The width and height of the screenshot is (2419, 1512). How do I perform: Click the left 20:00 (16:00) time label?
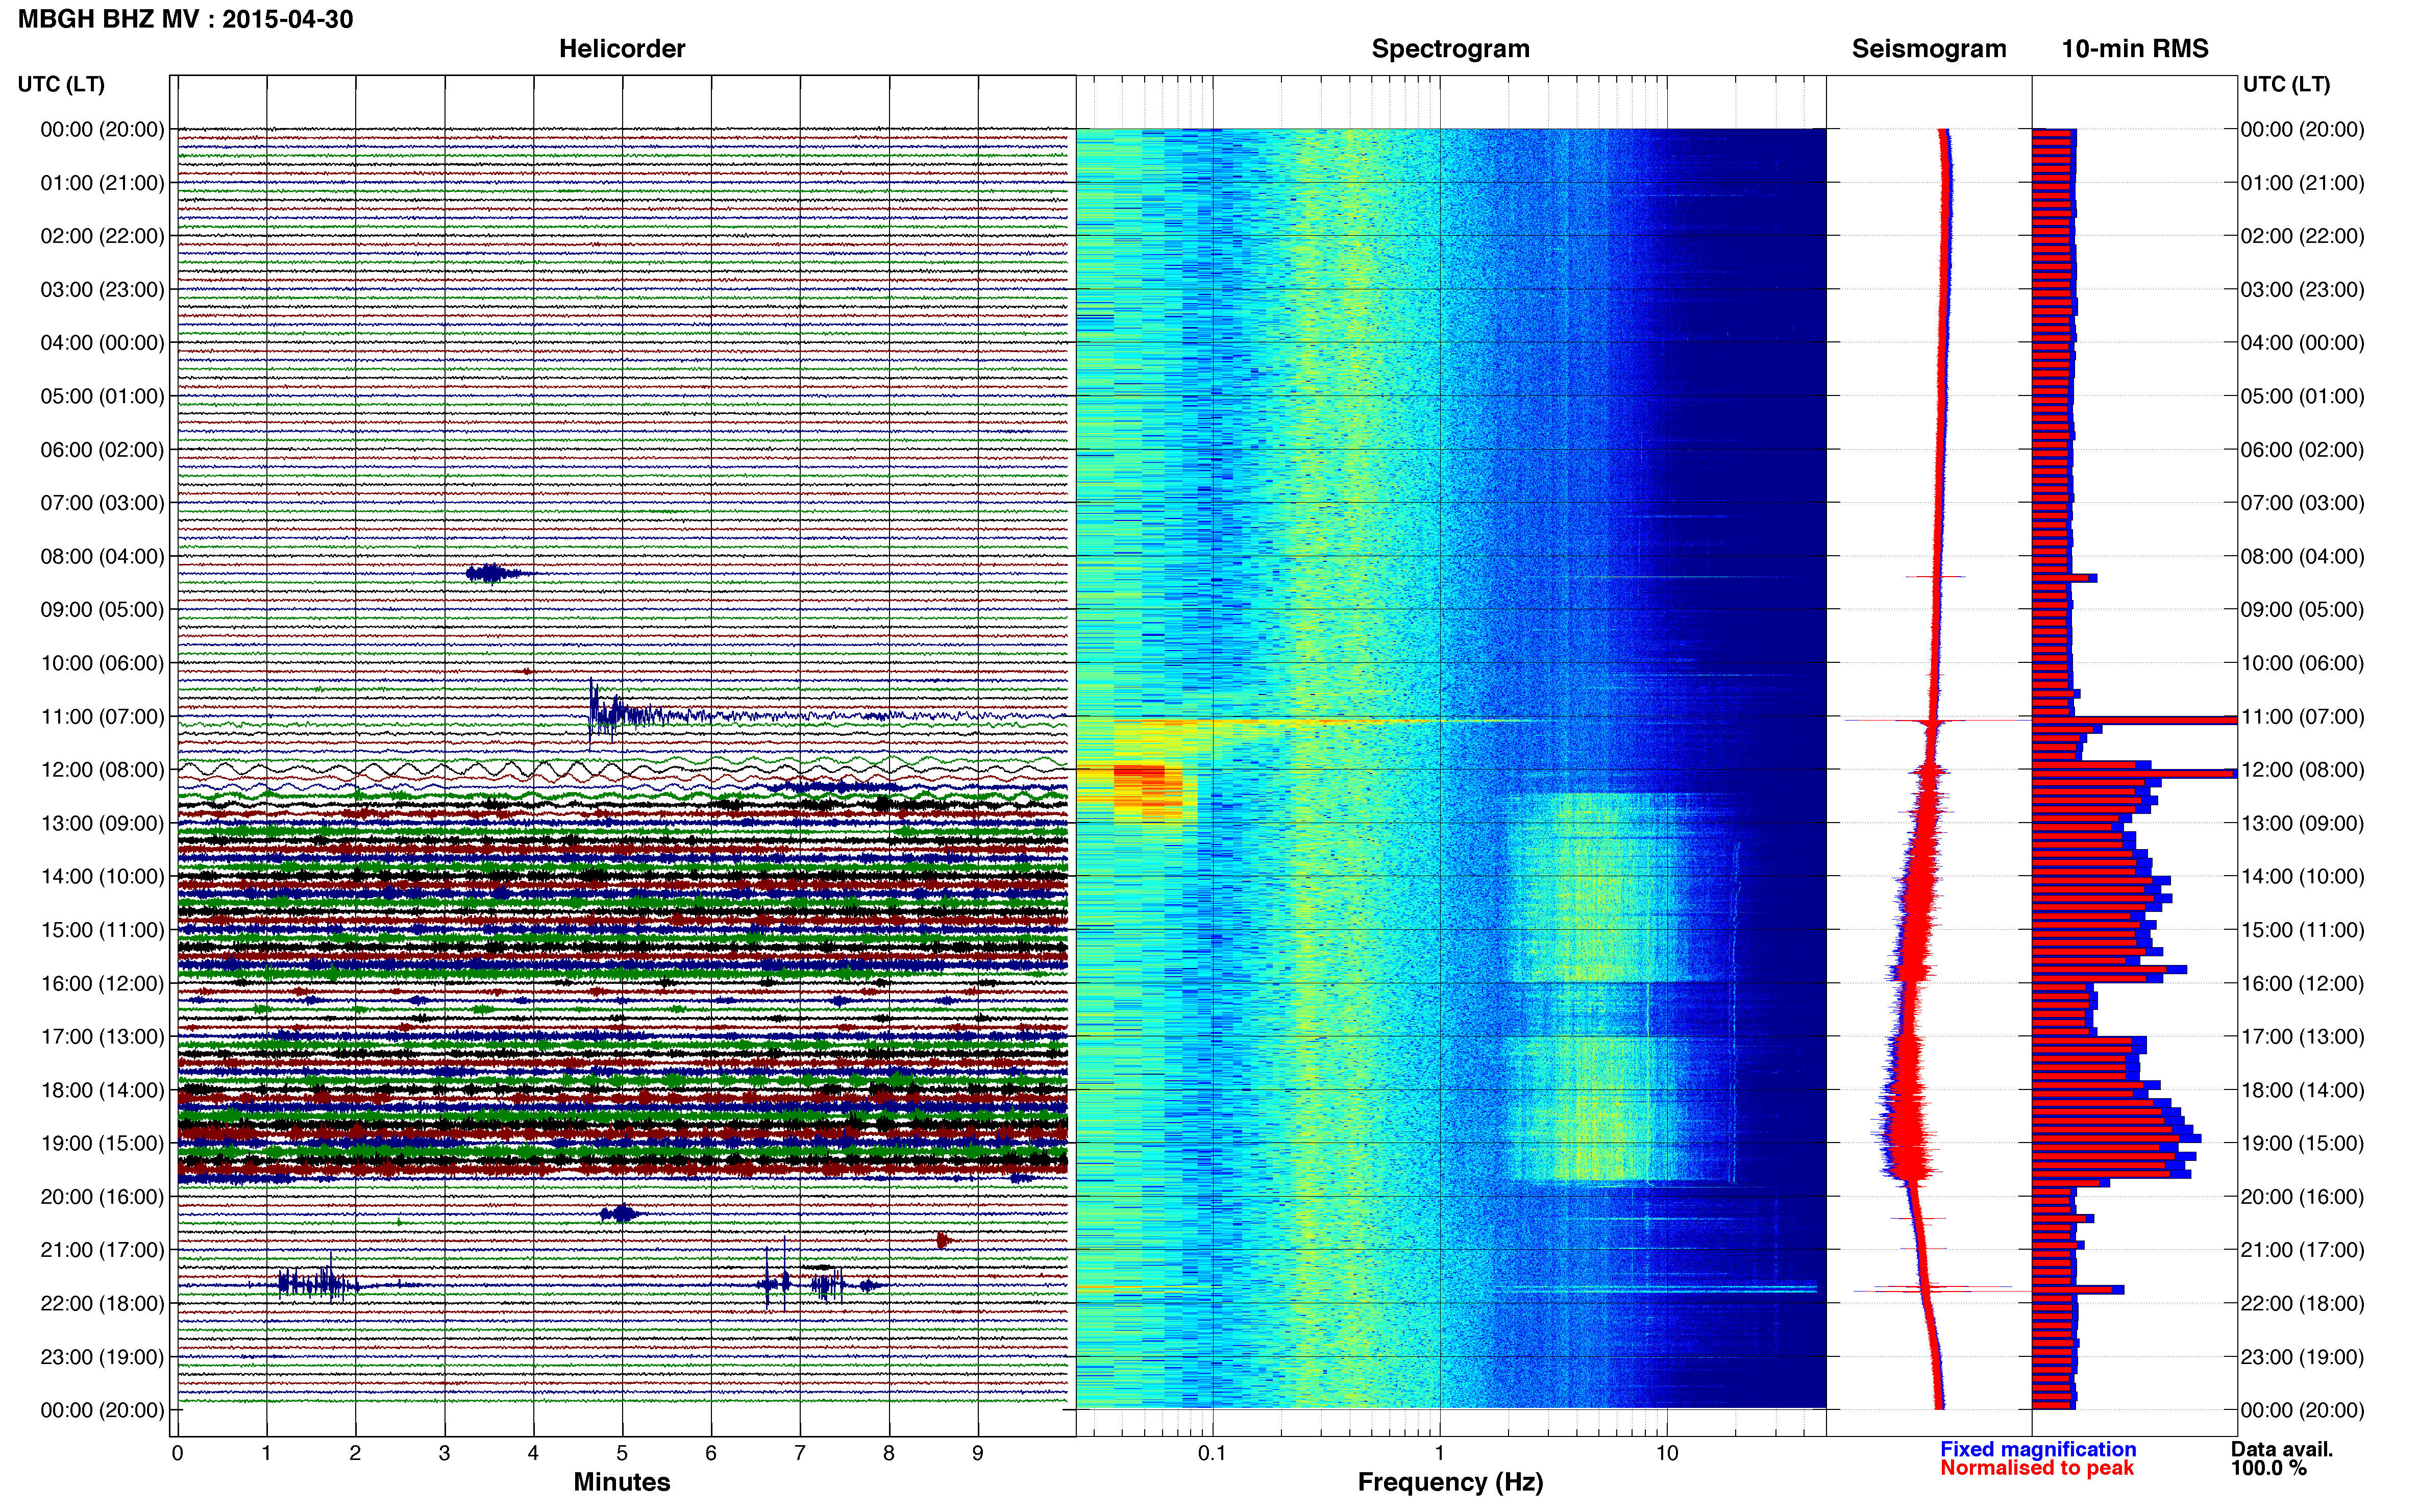pyautogui.click(x=102, y=1197)
